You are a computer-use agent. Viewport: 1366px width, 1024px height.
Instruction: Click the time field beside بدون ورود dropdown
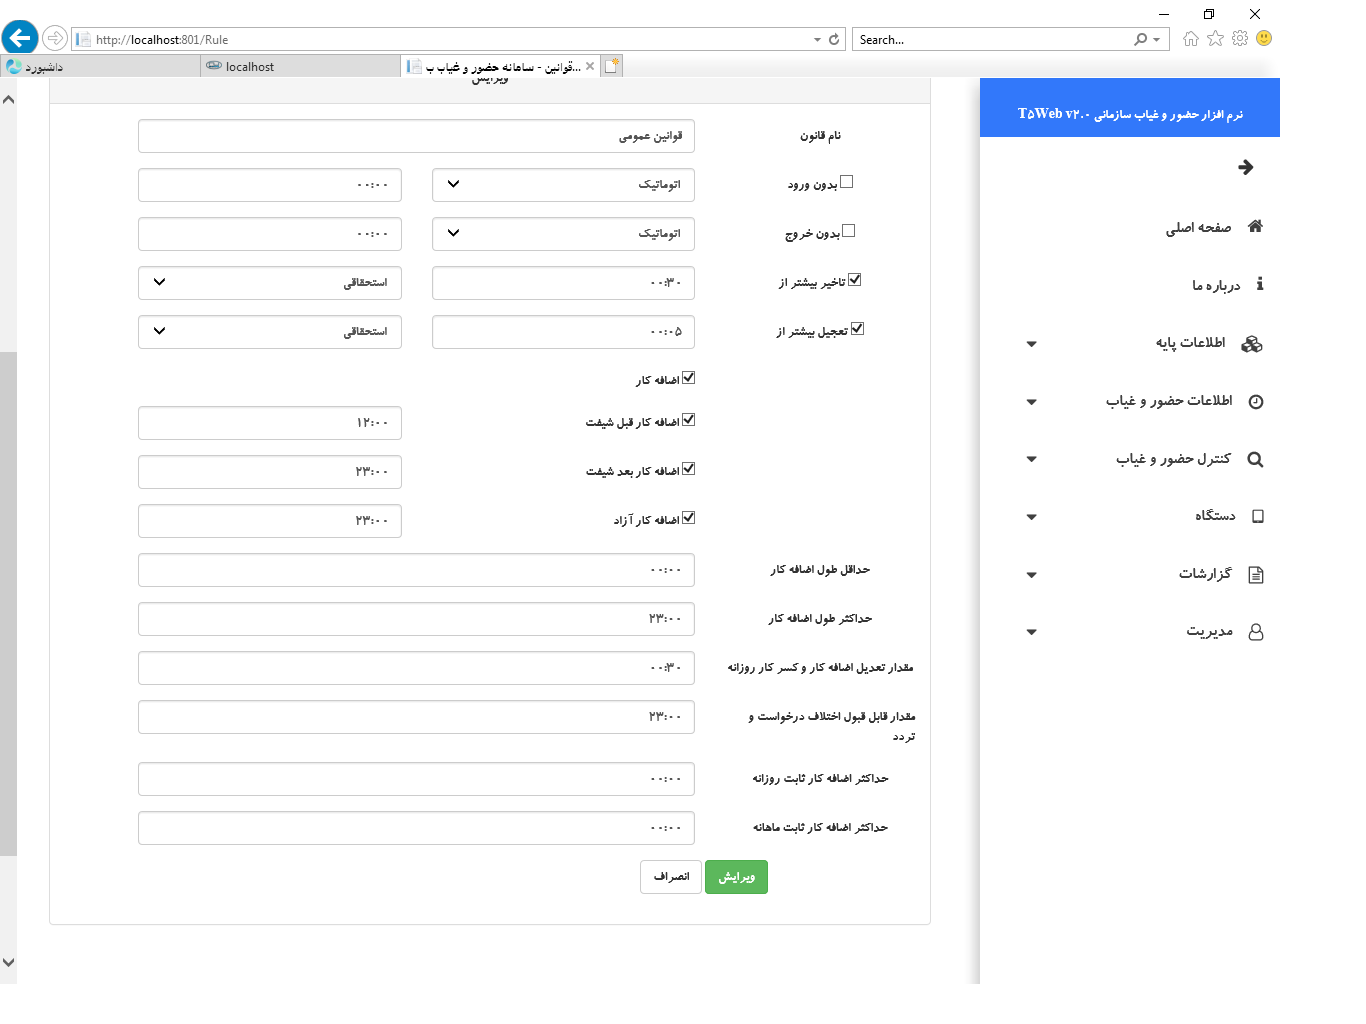coord(270,185)
